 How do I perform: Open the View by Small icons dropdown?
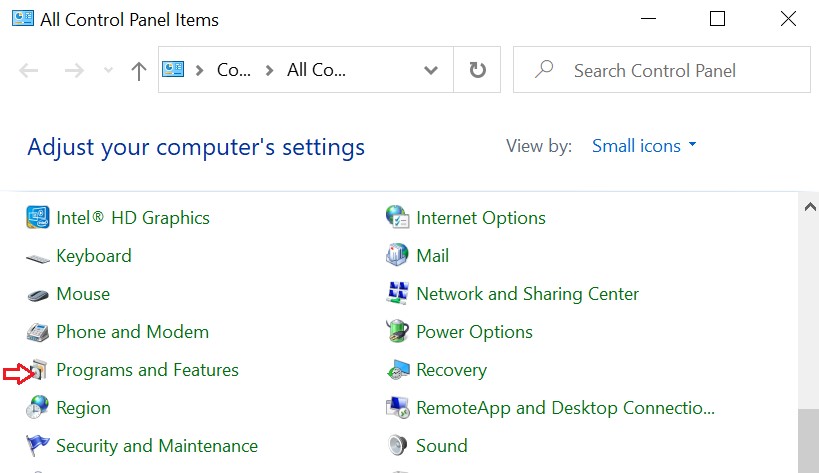point(644,146)
